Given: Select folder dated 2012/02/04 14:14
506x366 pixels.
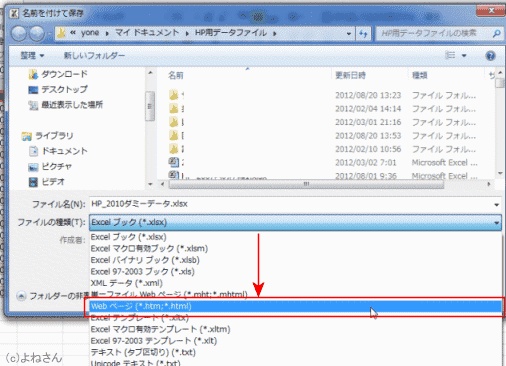Looking at the screenshot, I should (x=323, y=109).
